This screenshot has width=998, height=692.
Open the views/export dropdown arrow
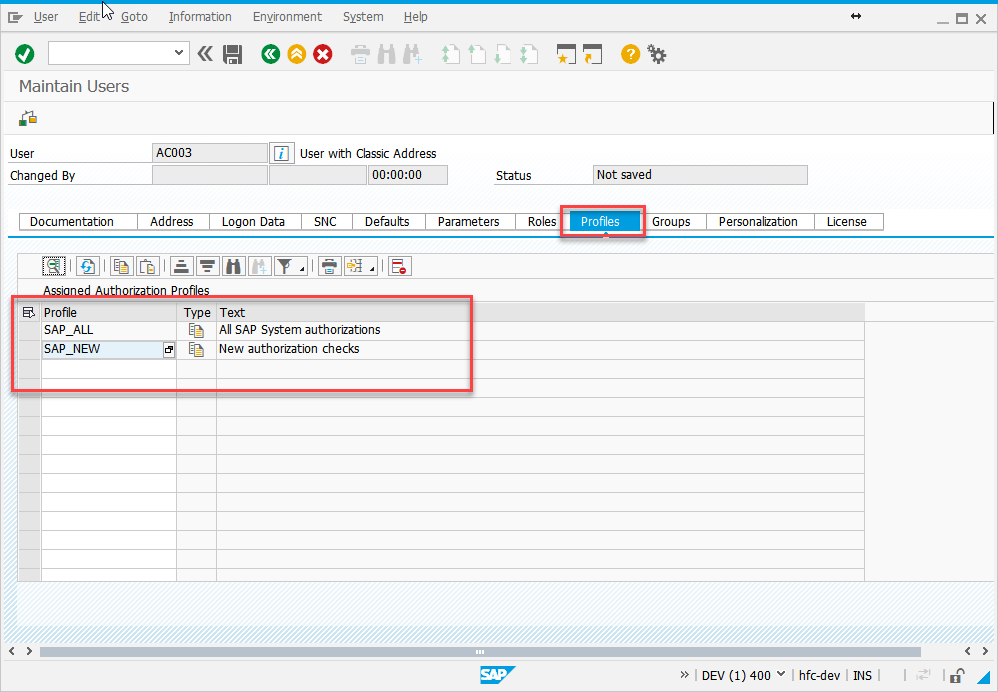tap(372, 269)
